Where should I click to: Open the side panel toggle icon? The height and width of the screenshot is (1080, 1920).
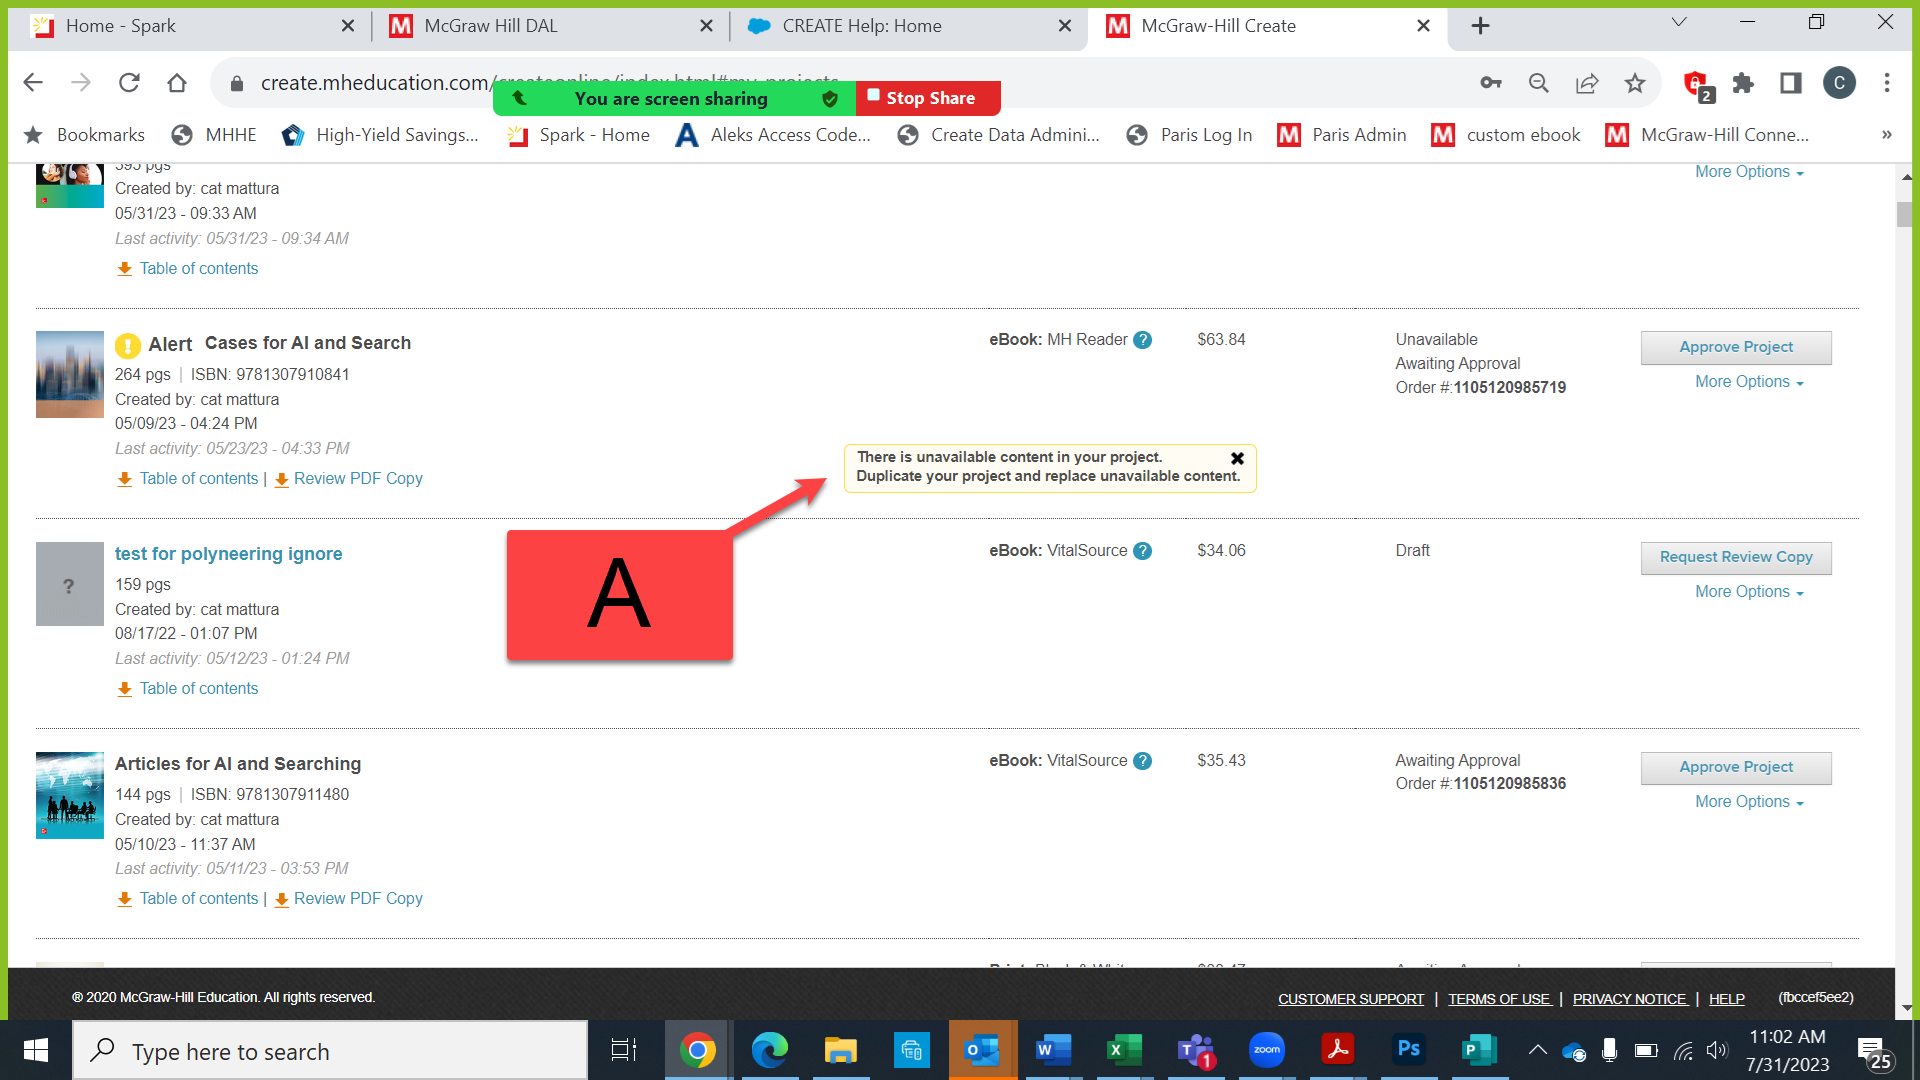click(x=1791, y=83)
